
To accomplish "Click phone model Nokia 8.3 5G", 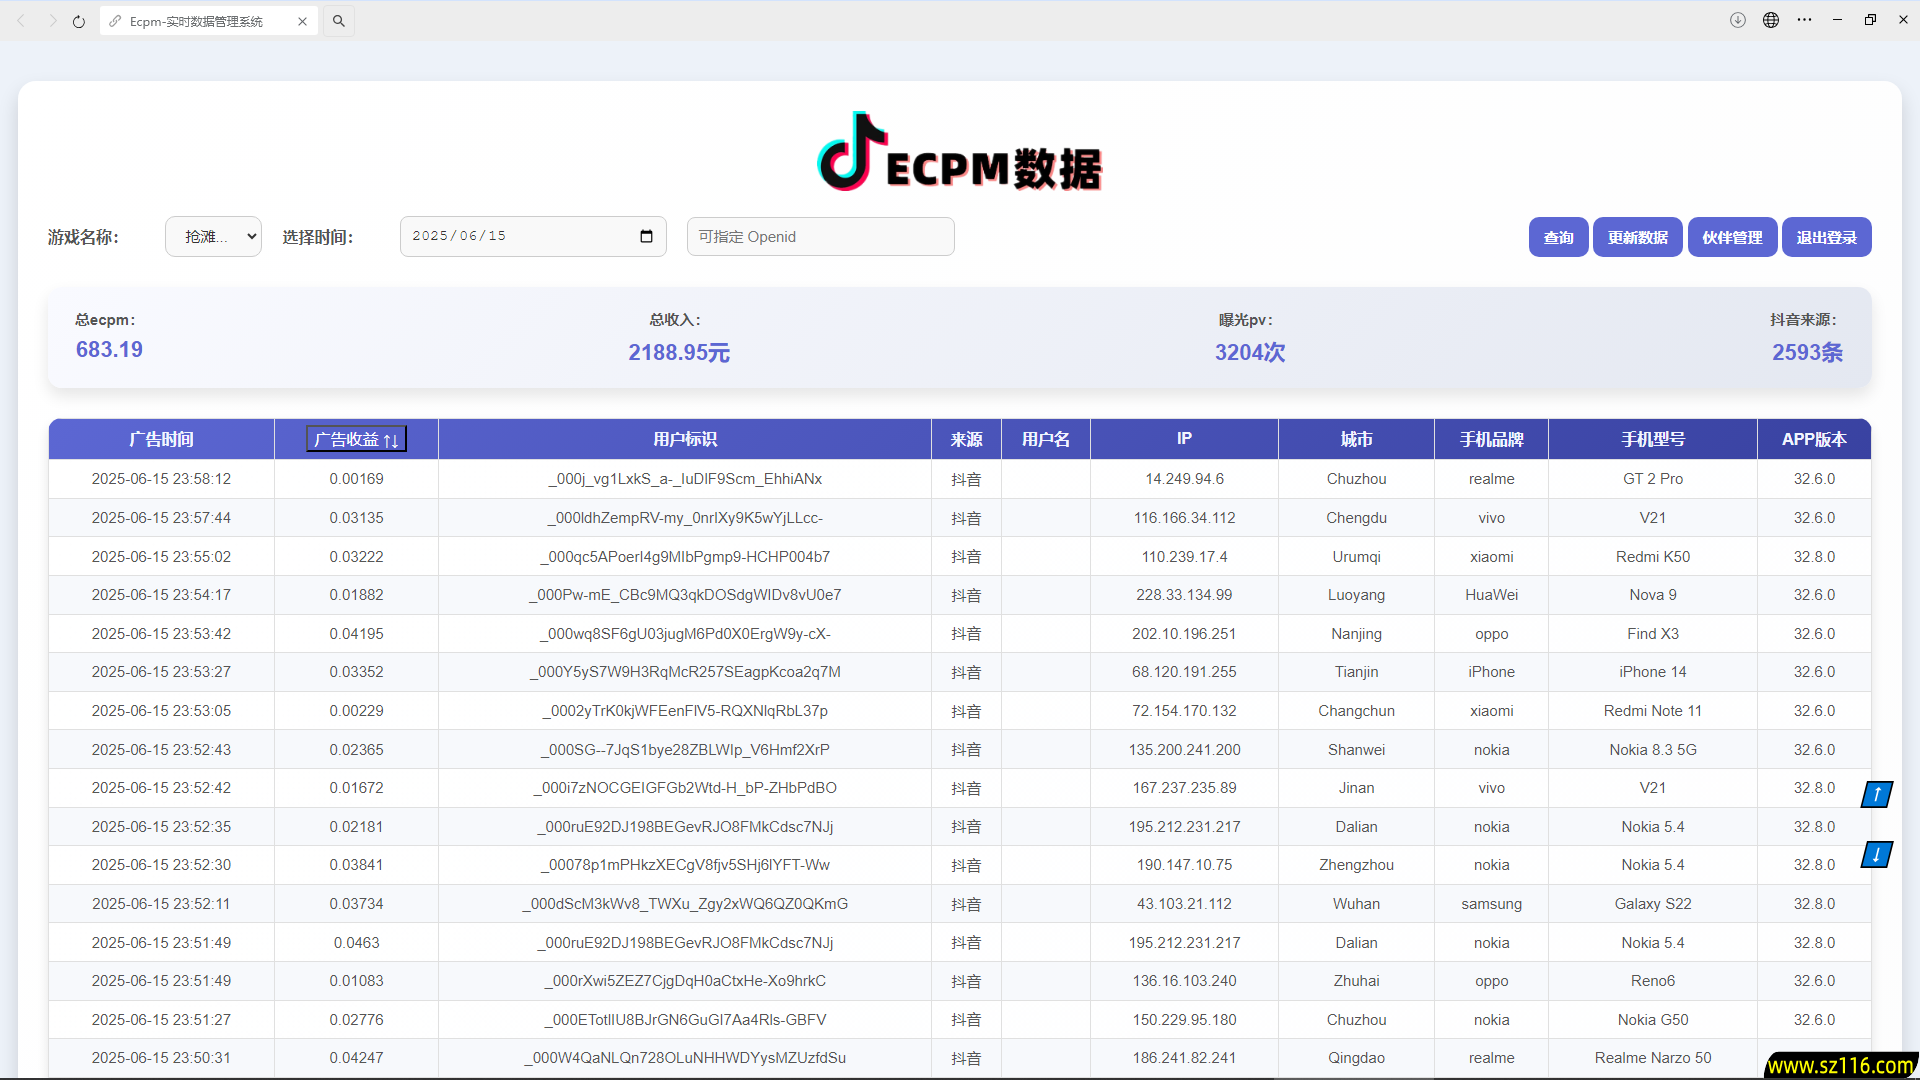I will coord(1653,750).
